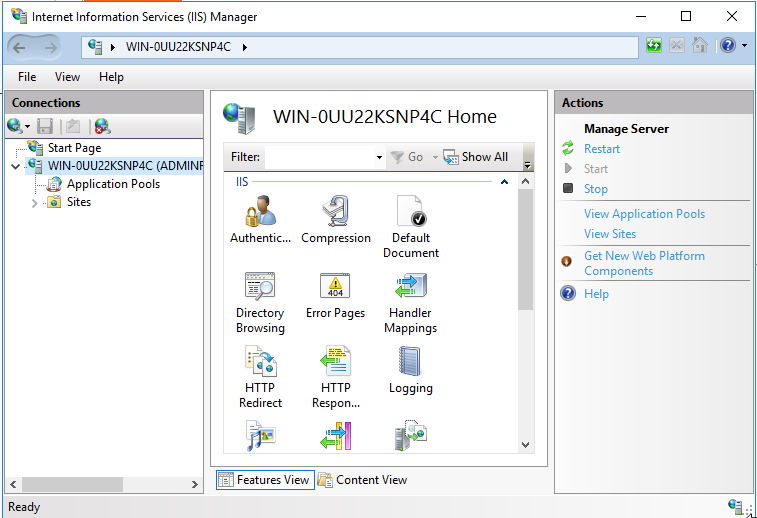Open the Help menu
This screenshot has height=518, width=757.
click(x=111, y=77)
